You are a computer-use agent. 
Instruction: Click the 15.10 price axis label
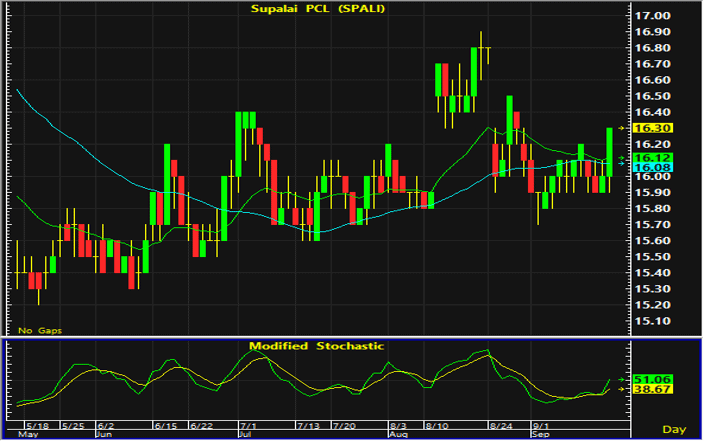tap(652, 321)
